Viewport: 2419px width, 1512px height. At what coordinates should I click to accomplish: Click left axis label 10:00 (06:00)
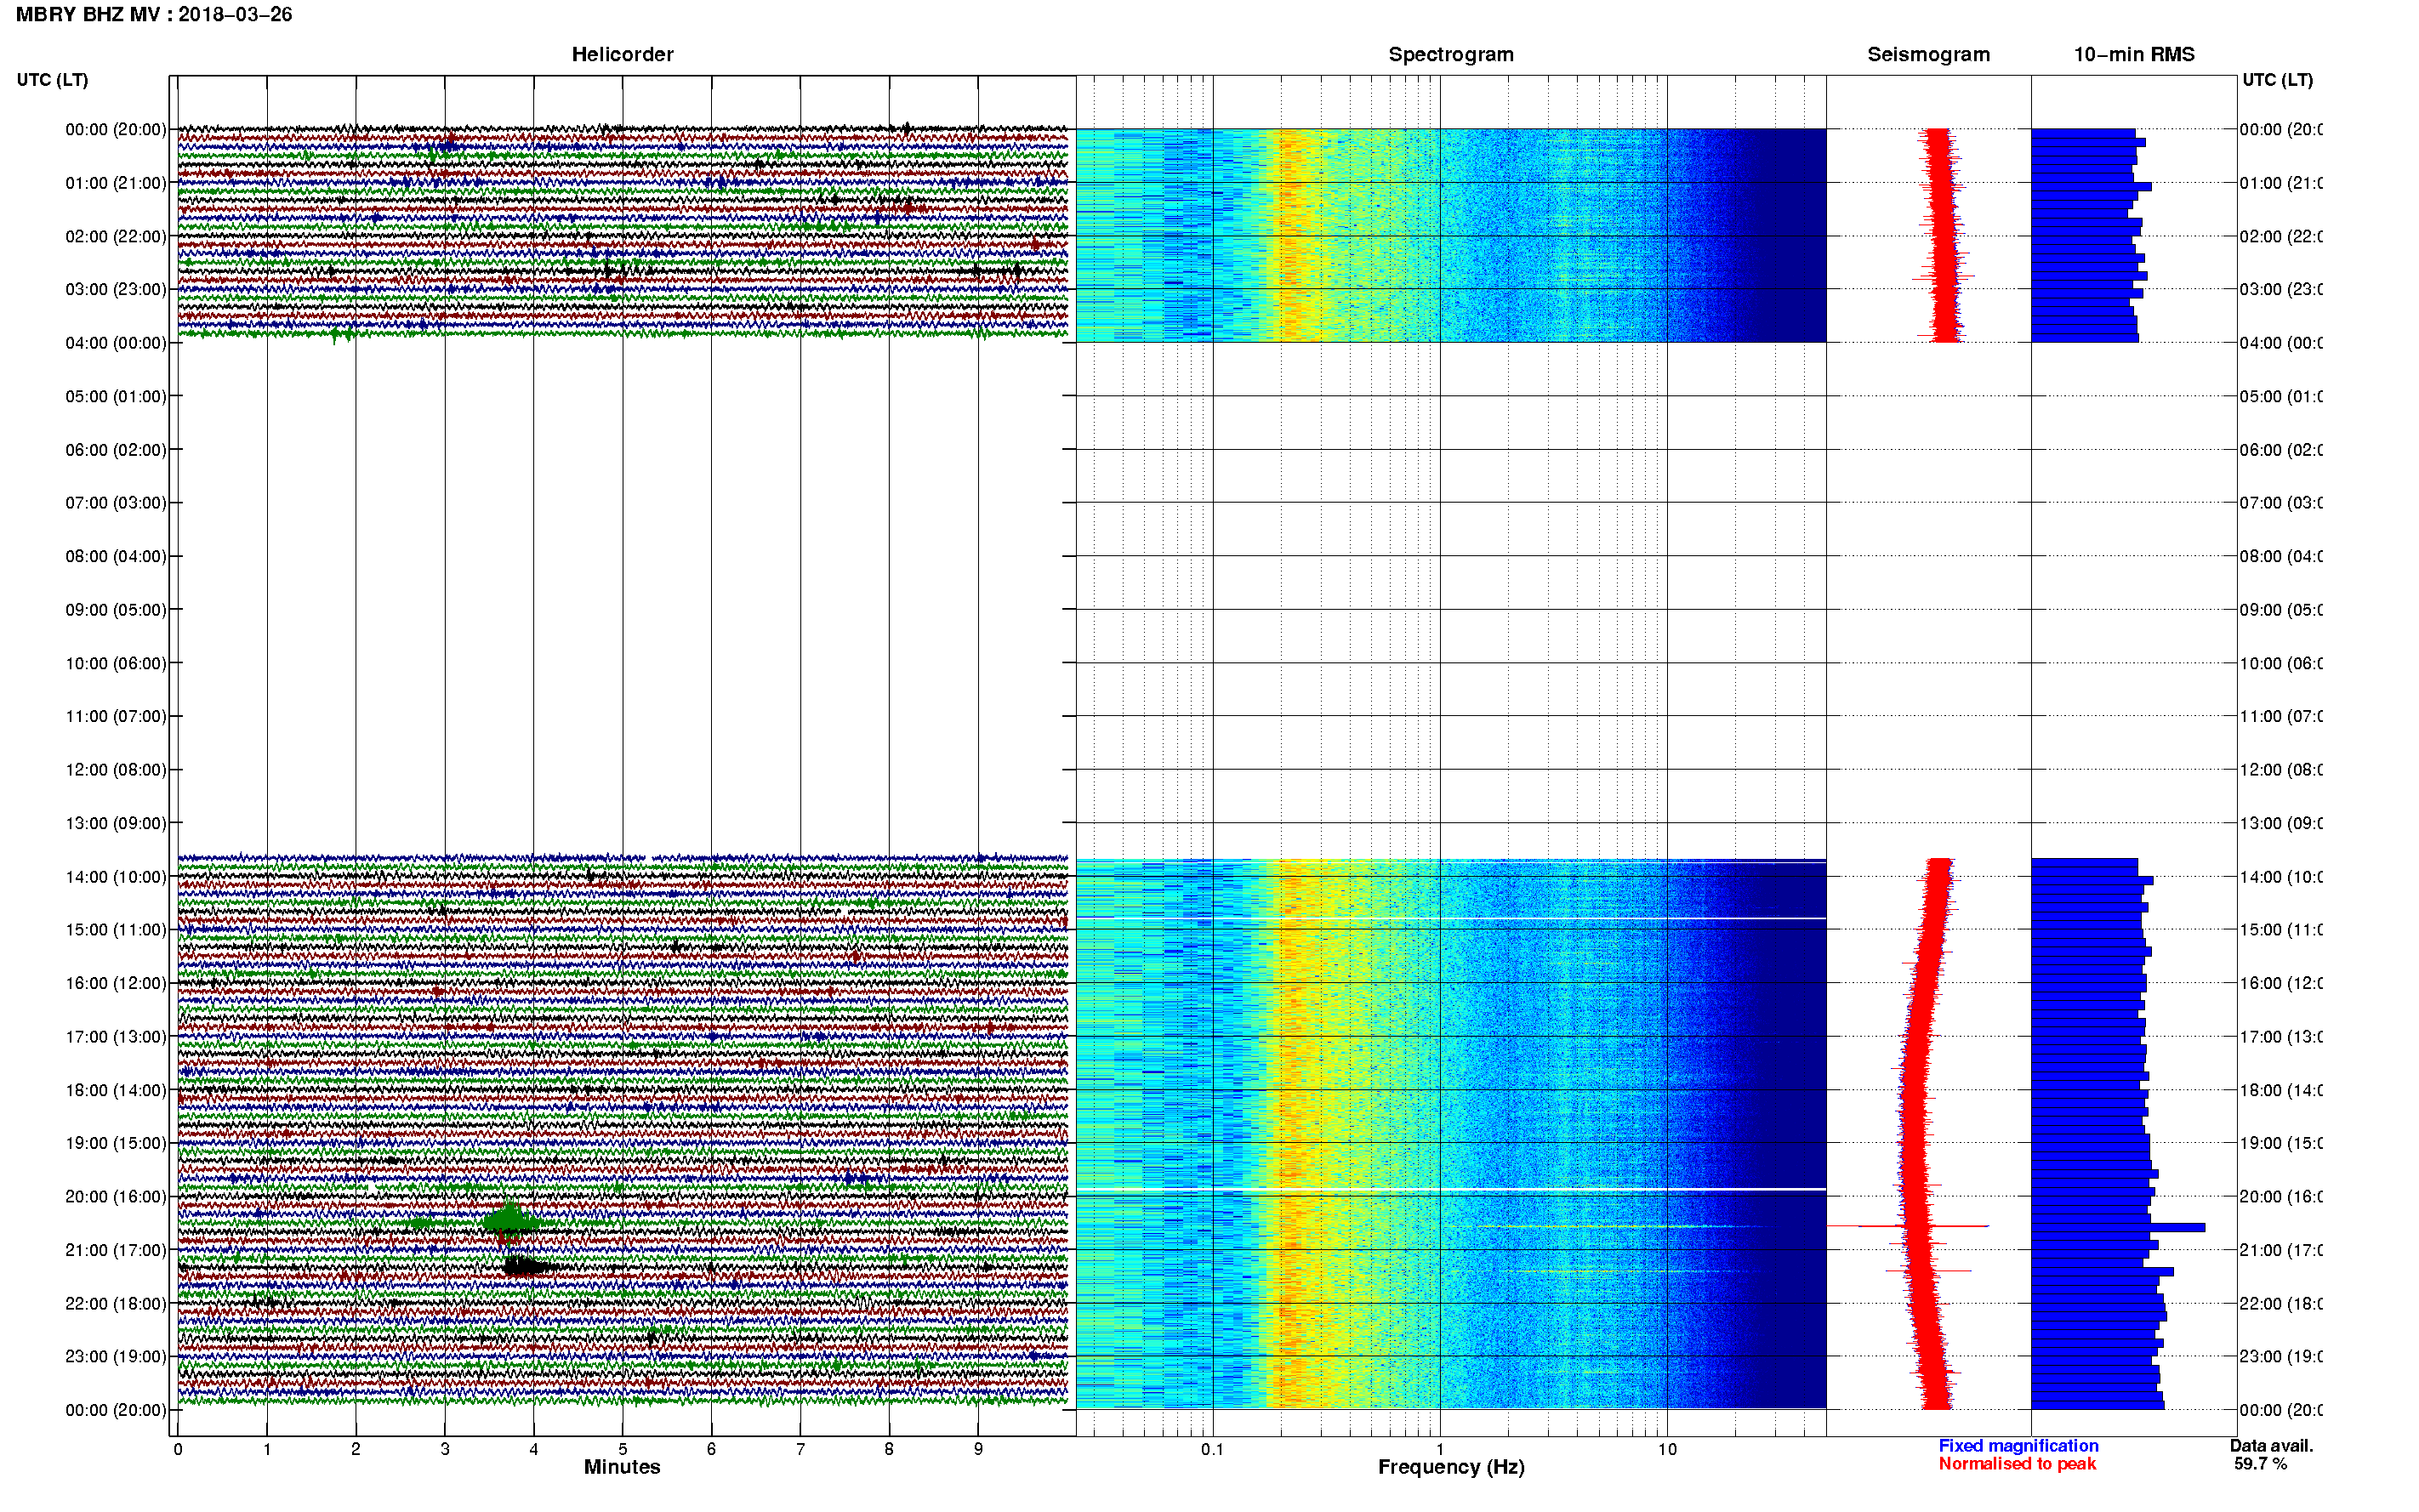coord(116,663)
